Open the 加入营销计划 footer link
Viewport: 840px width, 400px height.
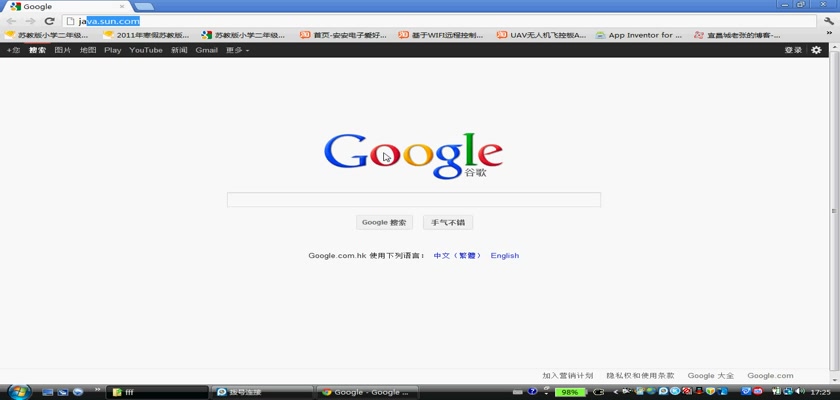click(x=567, y=376)
